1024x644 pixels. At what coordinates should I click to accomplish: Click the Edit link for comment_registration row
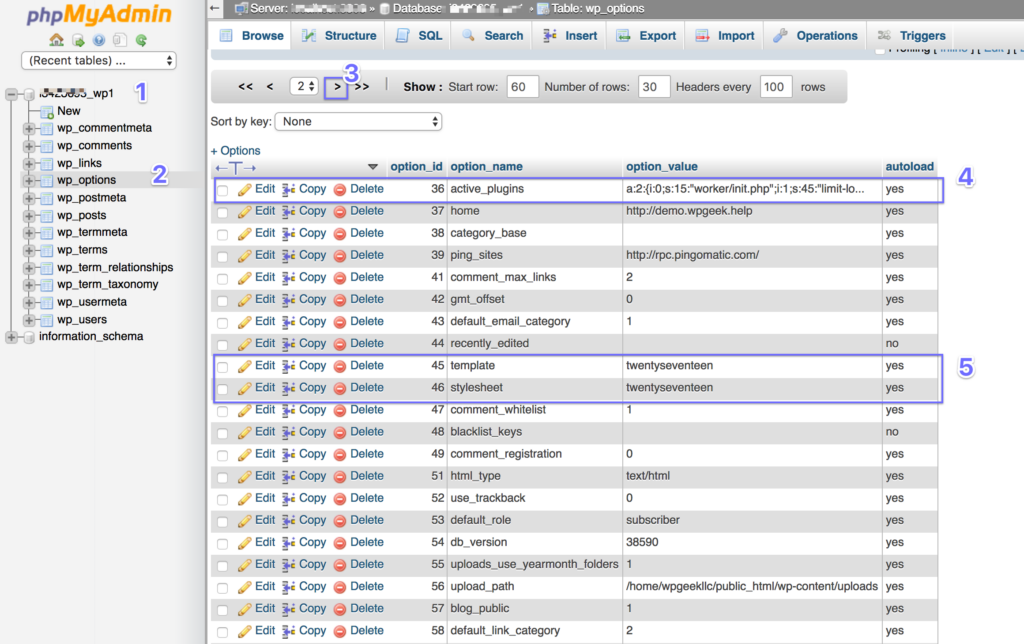coord(264,454)
